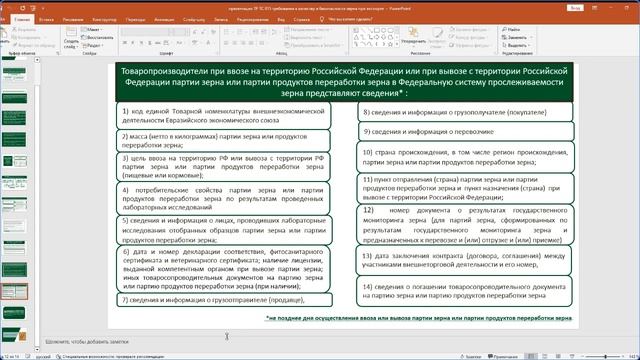Open the Draw (Рисование) tab

[73, 19]
